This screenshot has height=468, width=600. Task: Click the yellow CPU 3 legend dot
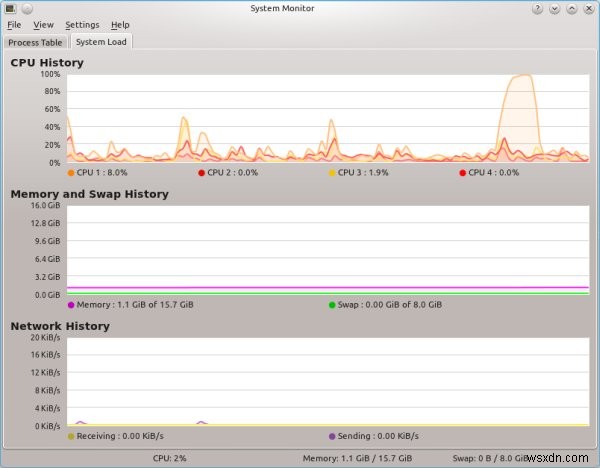coord(332,173)
